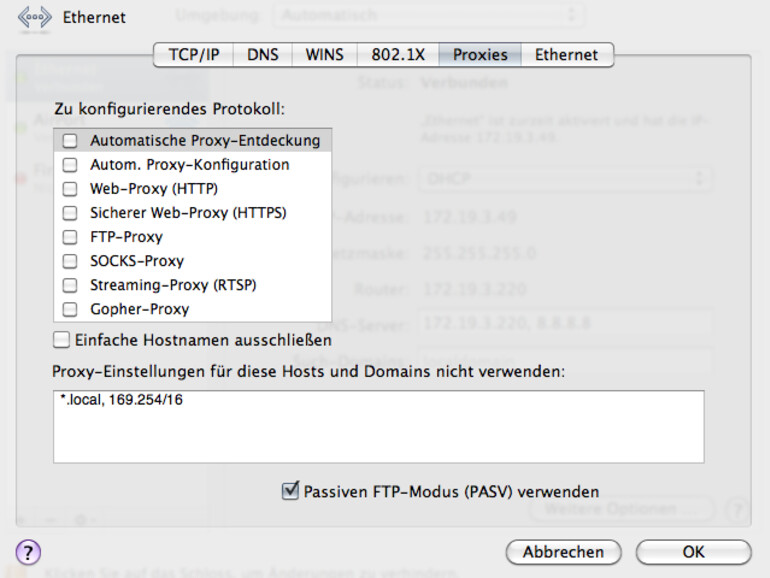Open the DNS tab
This screenshot has width=770, height=578.
(263, 55)
